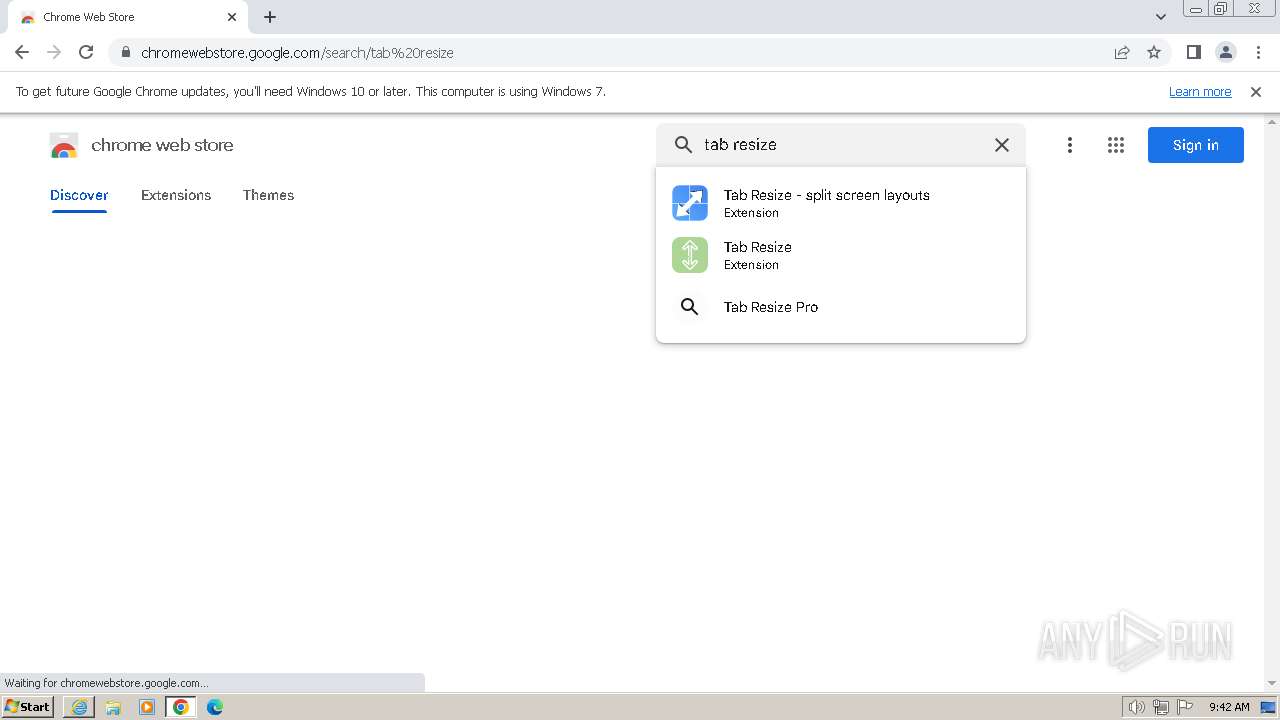Image resolution: width=1280 pixels, height=720 pixels.
Task: Click the Sign in button
Action: click(x=1196, y=145)
